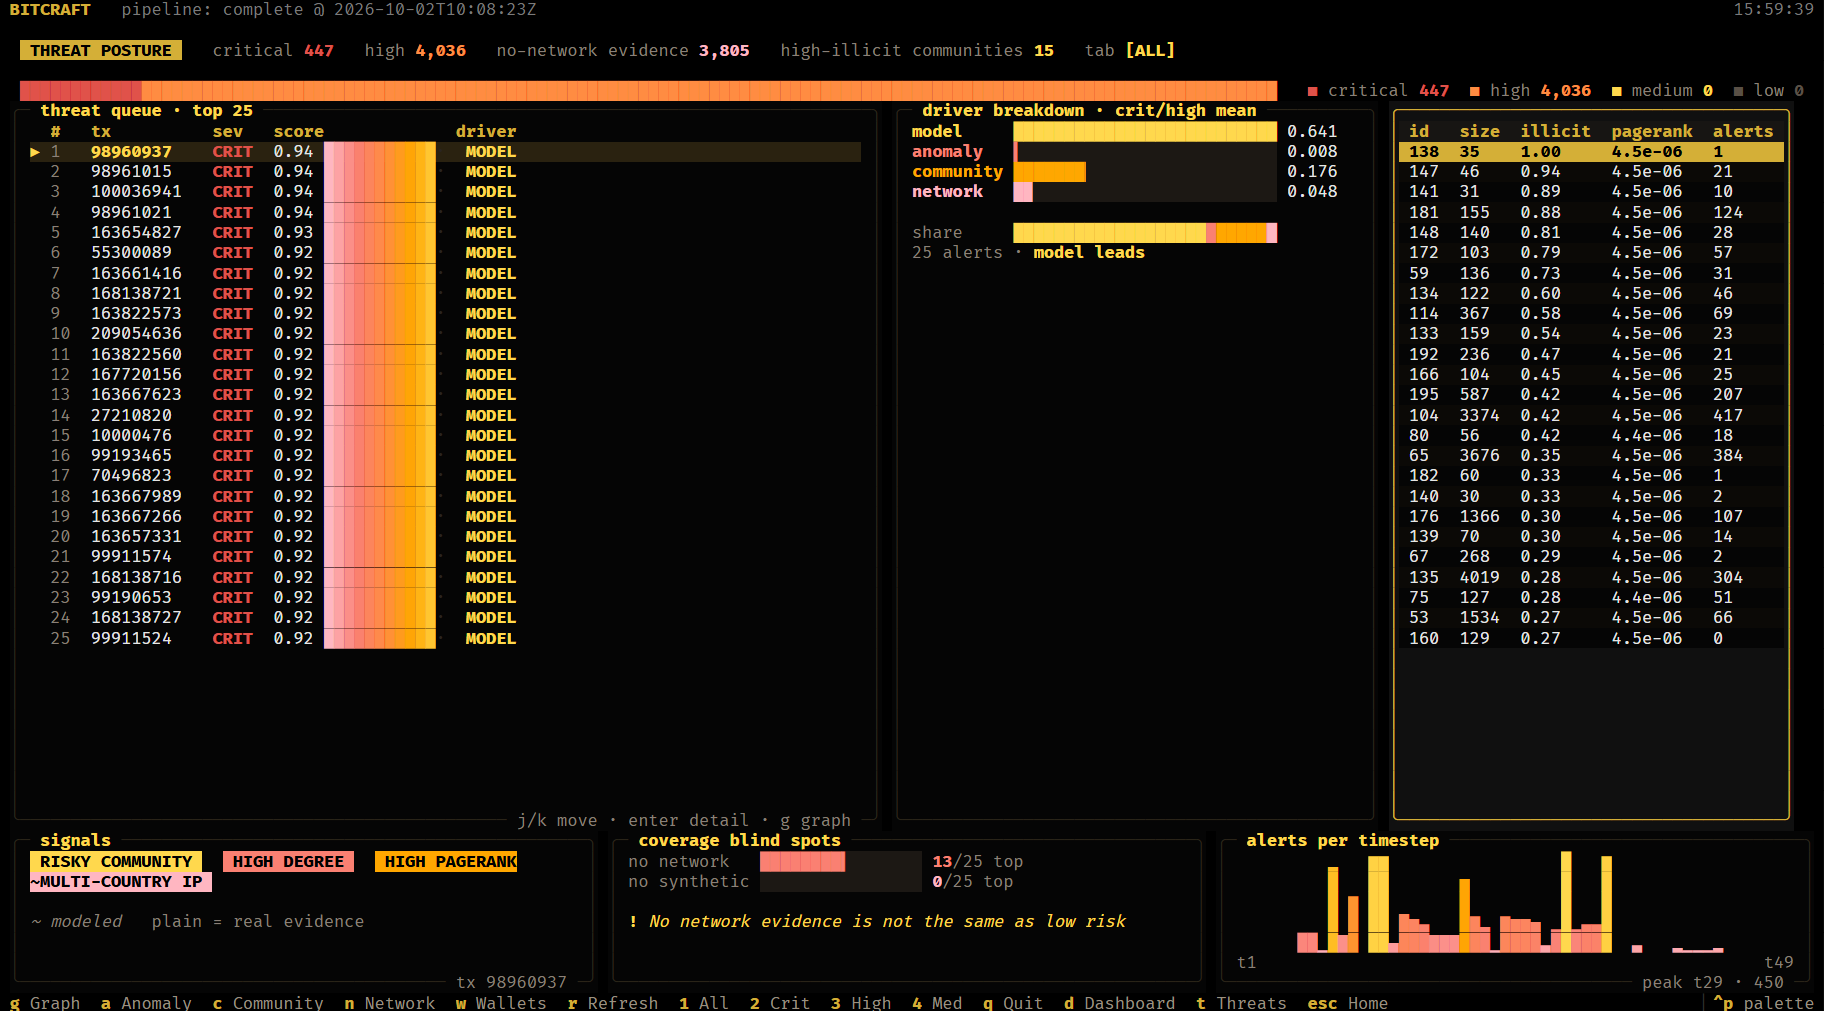Screen dimensions: 1824x1011
Task: Select threat queue row tx 100036941
Action: (x=445, y=192)
